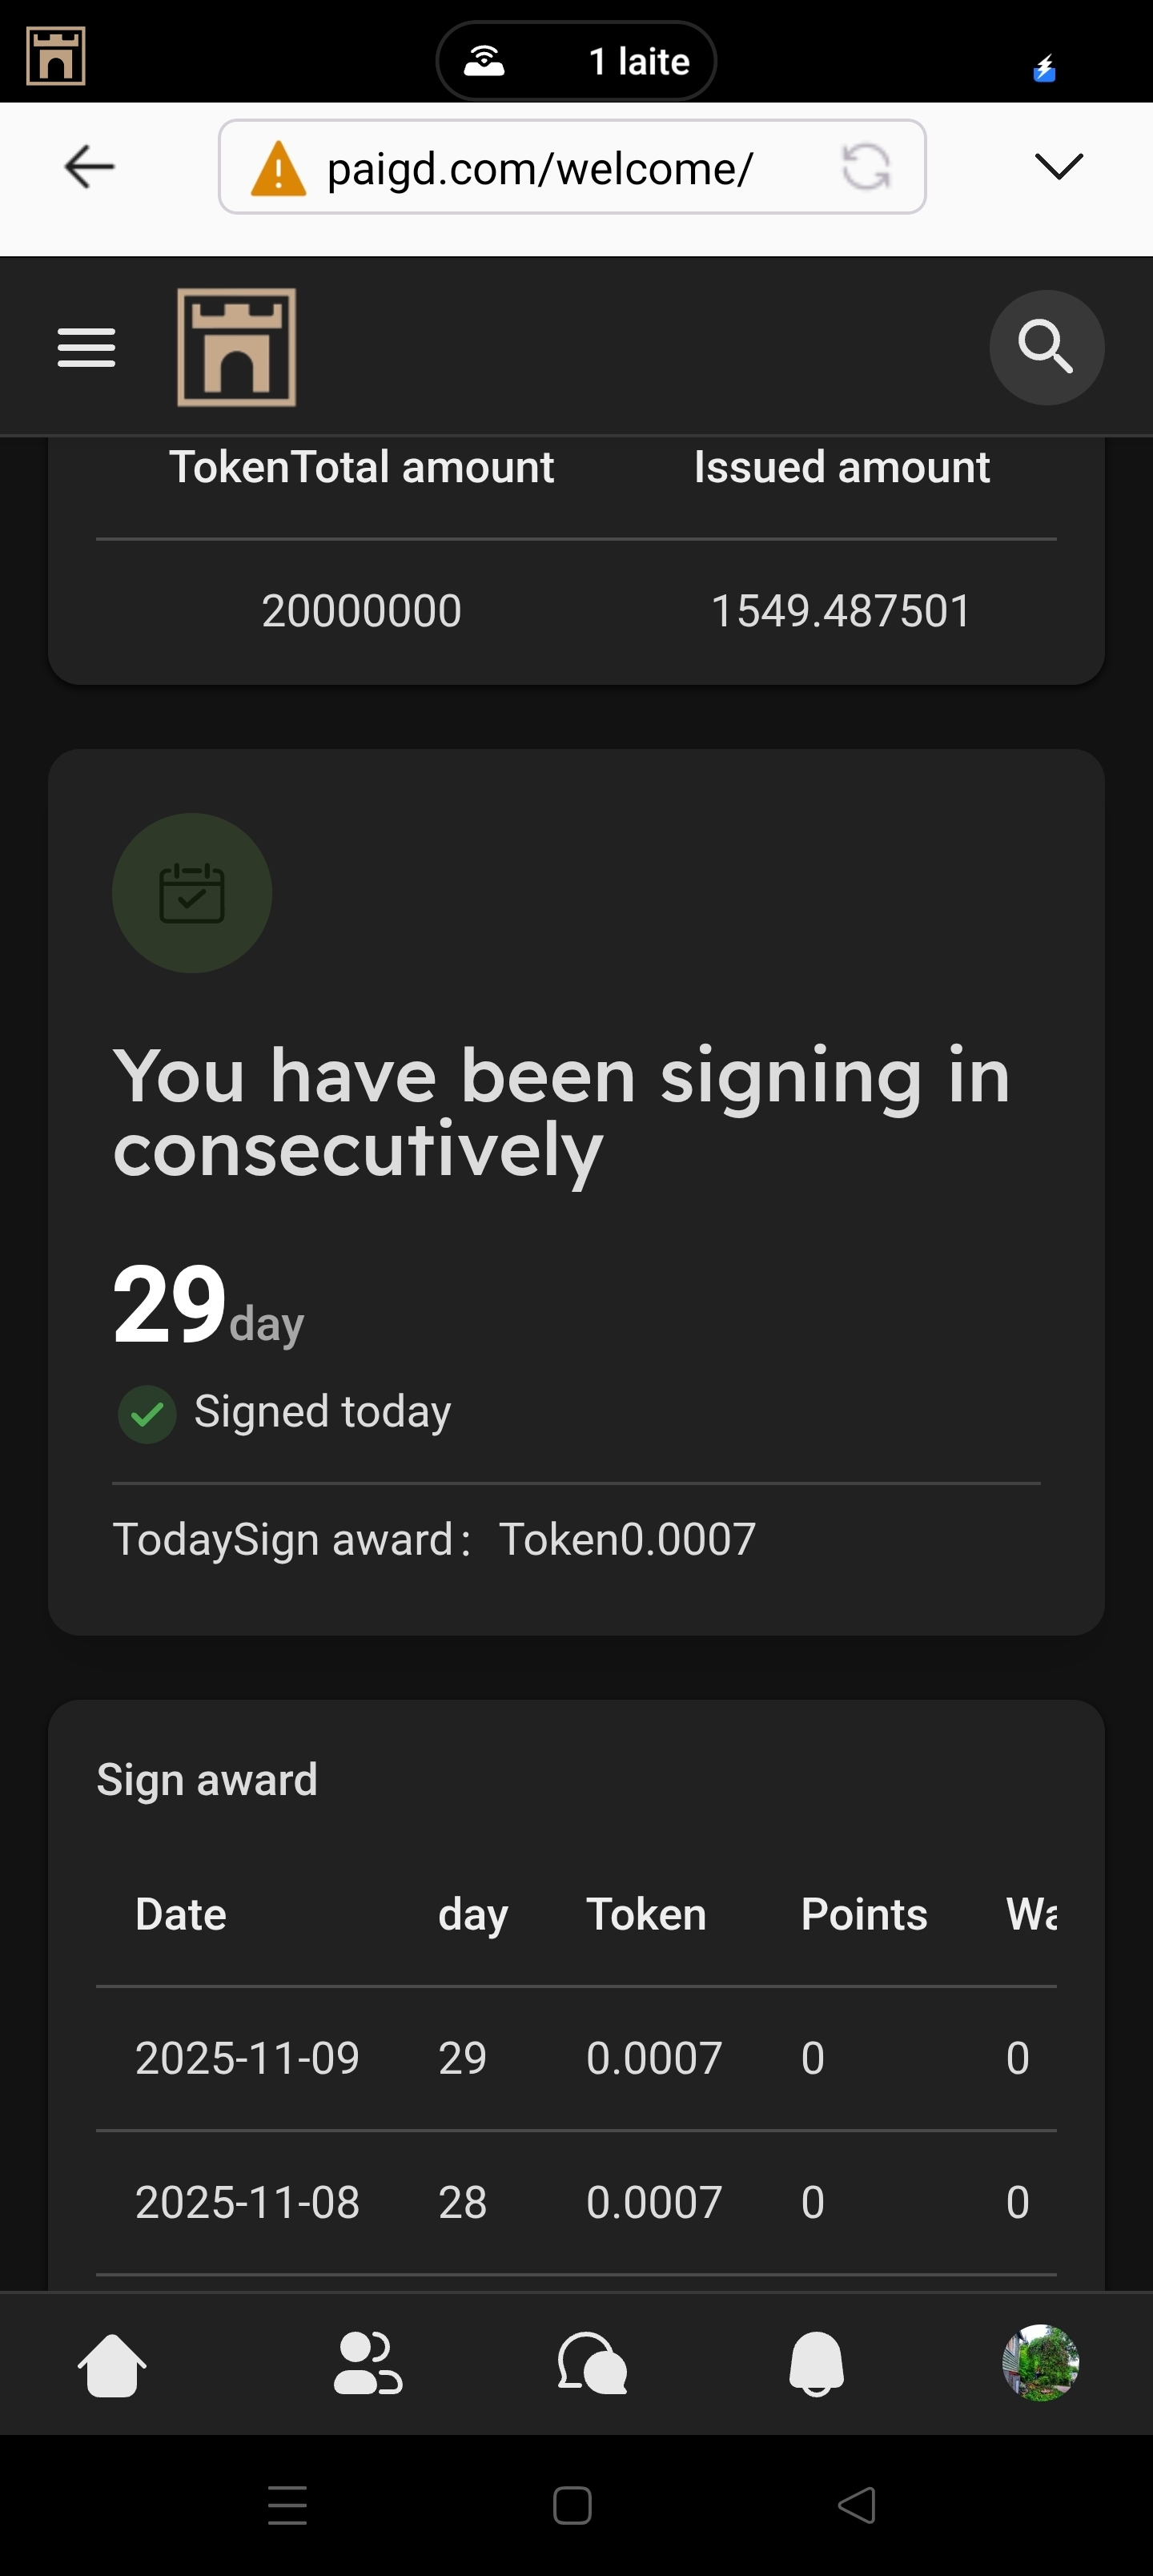The image size is (1153, 2576).
Task: Tap the castle site logo
Action: pyautogui.click(x=236, y=348)
